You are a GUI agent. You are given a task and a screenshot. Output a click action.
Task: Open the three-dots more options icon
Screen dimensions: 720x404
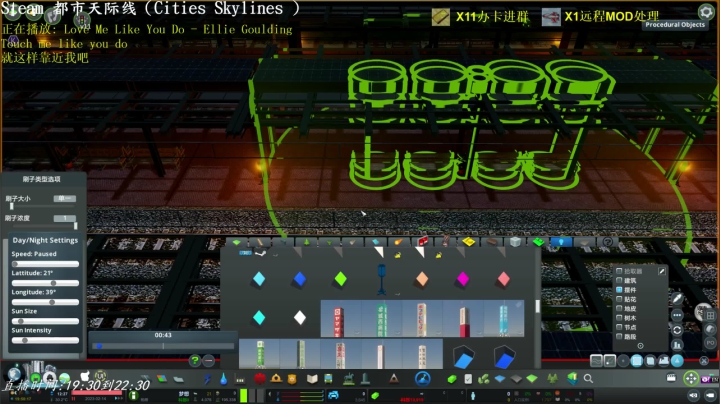677,315
